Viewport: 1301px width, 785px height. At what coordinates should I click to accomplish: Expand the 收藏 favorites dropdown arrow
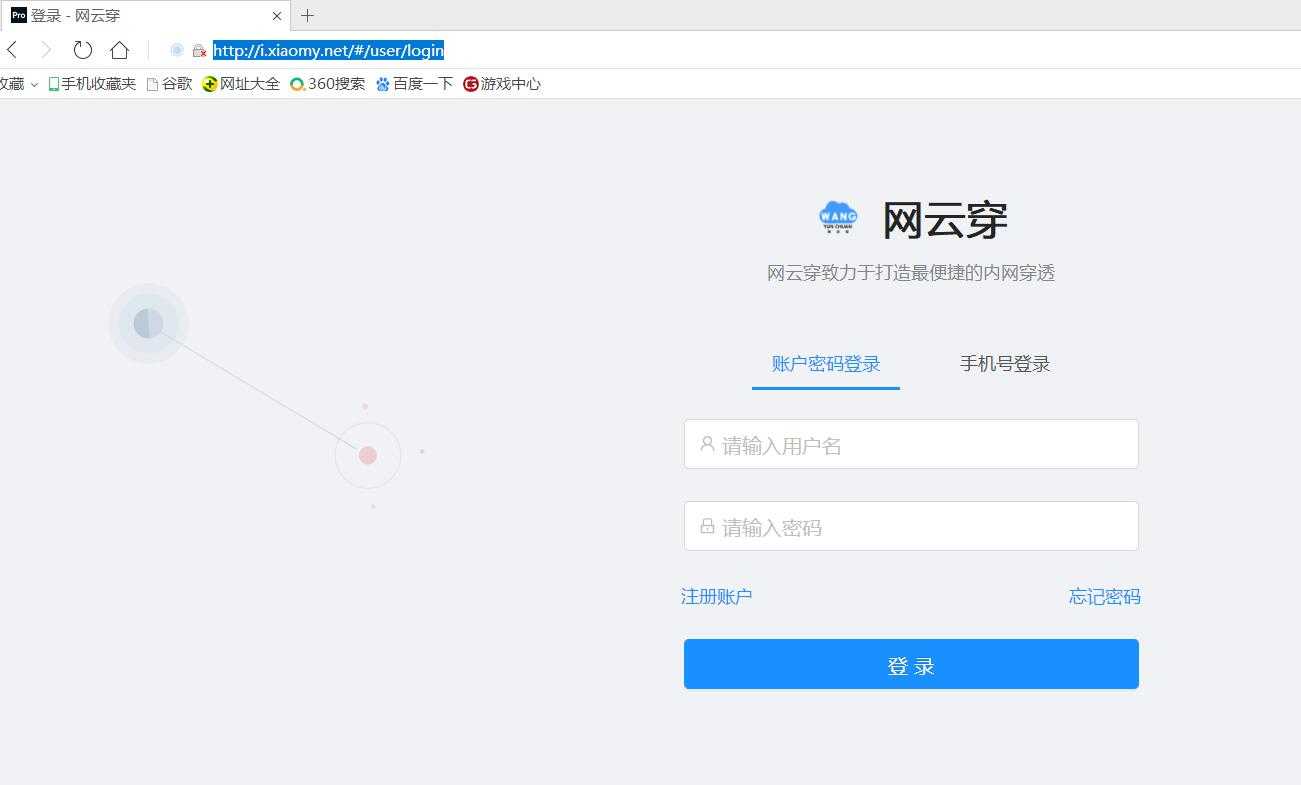click(34, 85)
